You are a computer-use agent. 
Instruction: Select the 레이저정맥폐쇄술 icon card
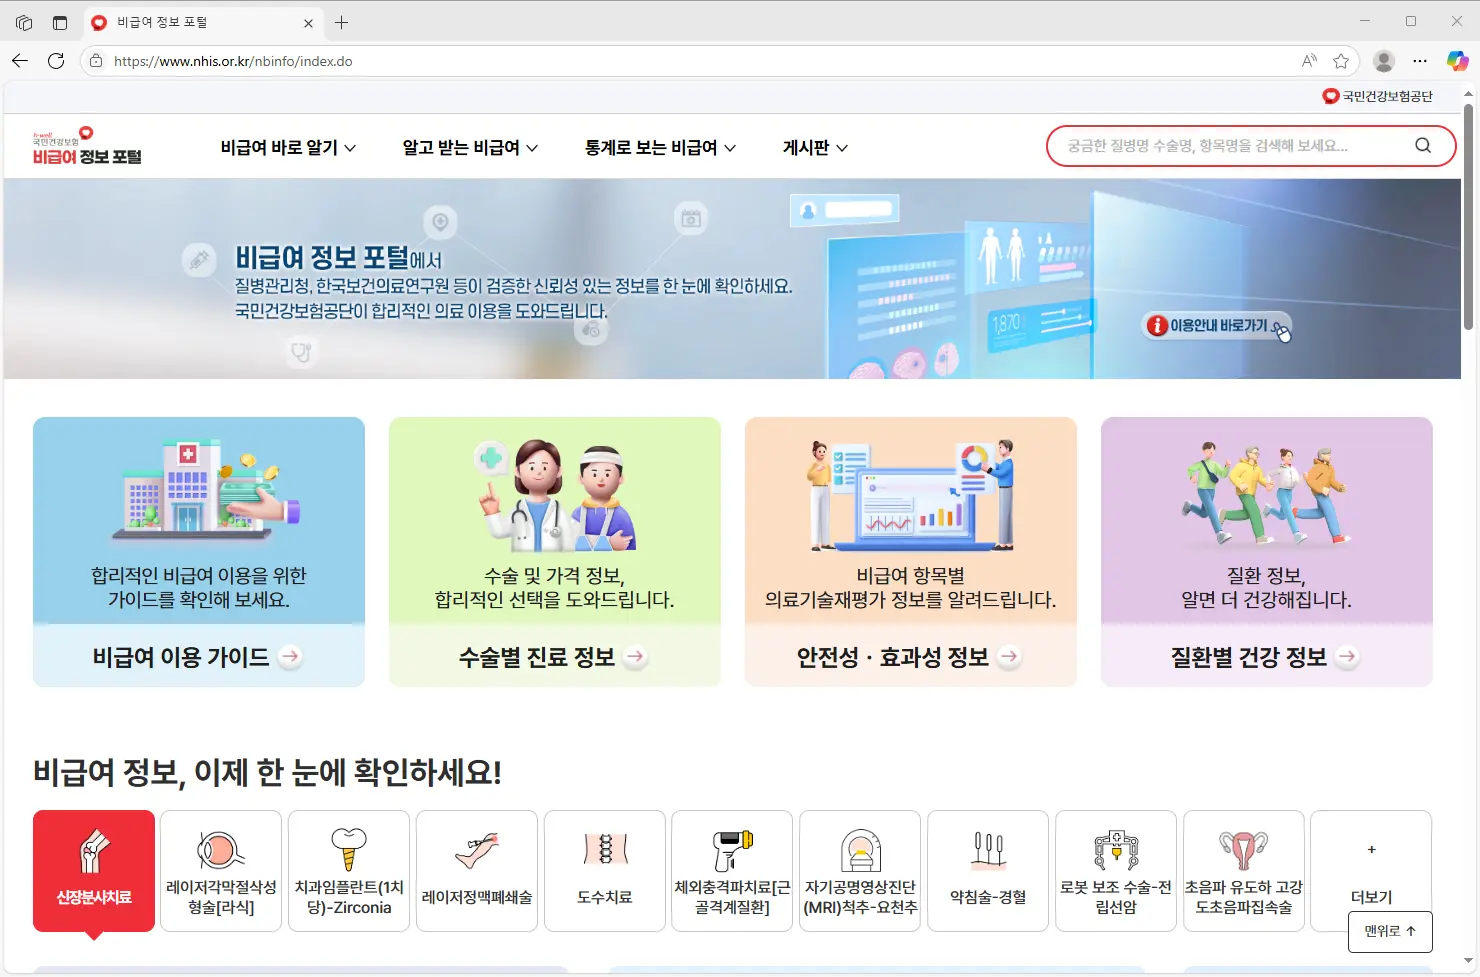click(477, 871)
